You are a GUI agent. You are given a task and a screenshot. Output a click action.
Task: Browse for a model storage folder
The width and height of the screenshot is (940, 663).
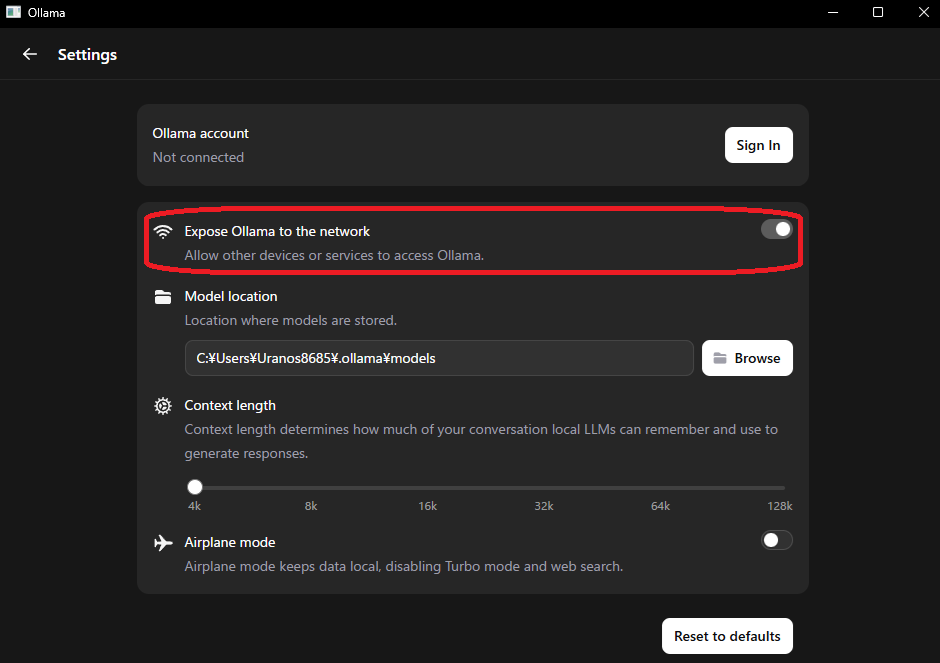747,358
